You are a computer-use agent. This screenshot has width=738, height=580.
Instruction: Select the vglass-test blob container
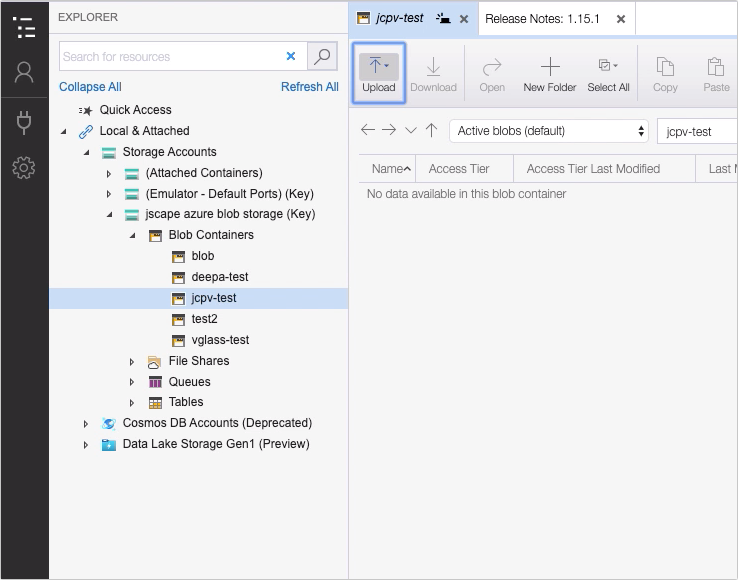[220, 340]
